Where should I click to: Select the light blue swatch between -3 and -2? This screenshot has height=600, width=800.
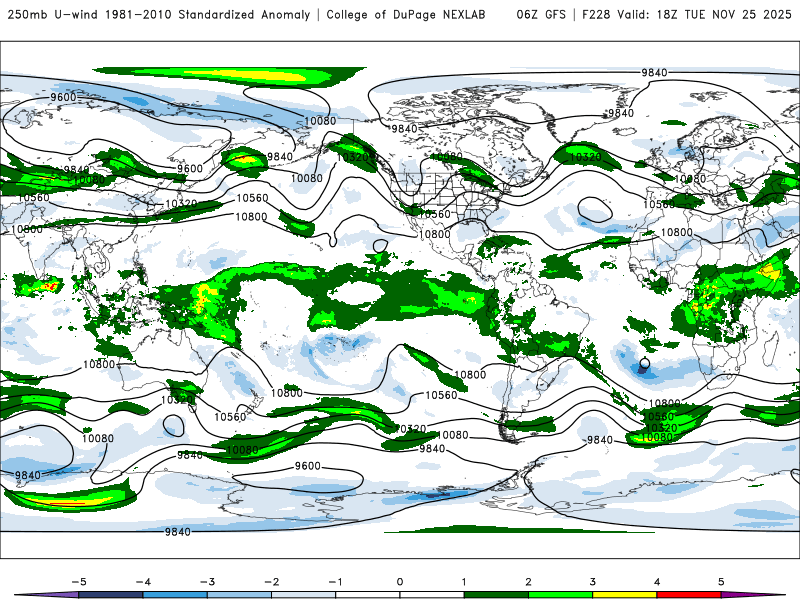click(239, 595)
